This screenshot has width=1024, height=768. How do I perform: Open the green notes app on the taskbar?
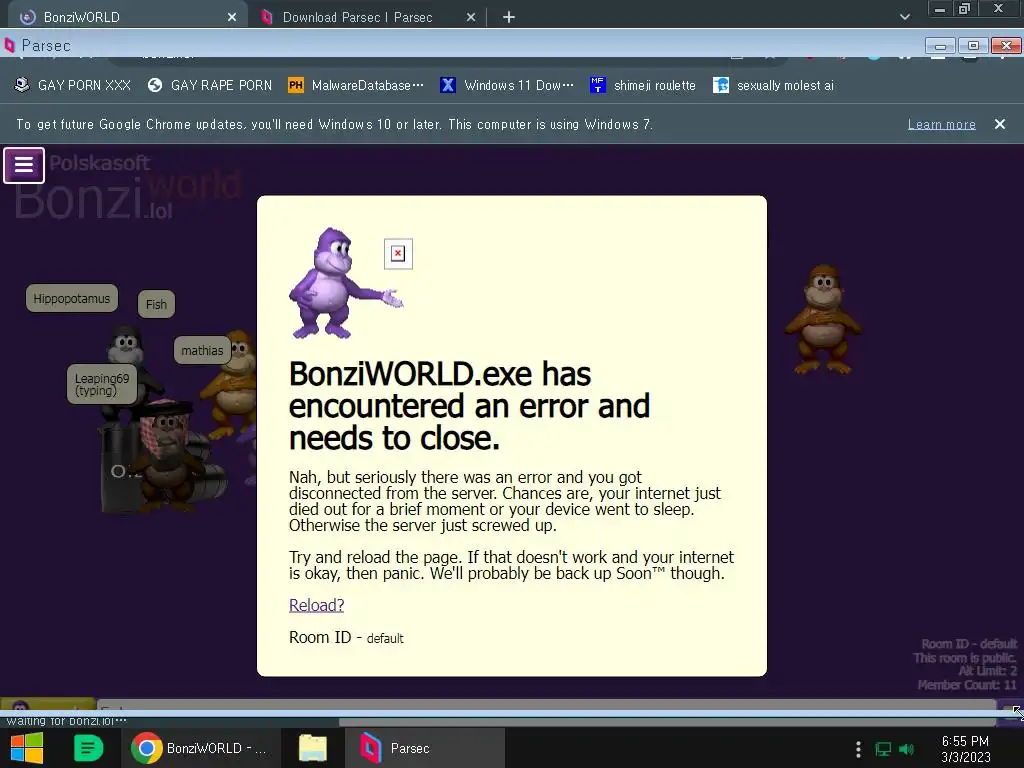(x=88, y=748)
